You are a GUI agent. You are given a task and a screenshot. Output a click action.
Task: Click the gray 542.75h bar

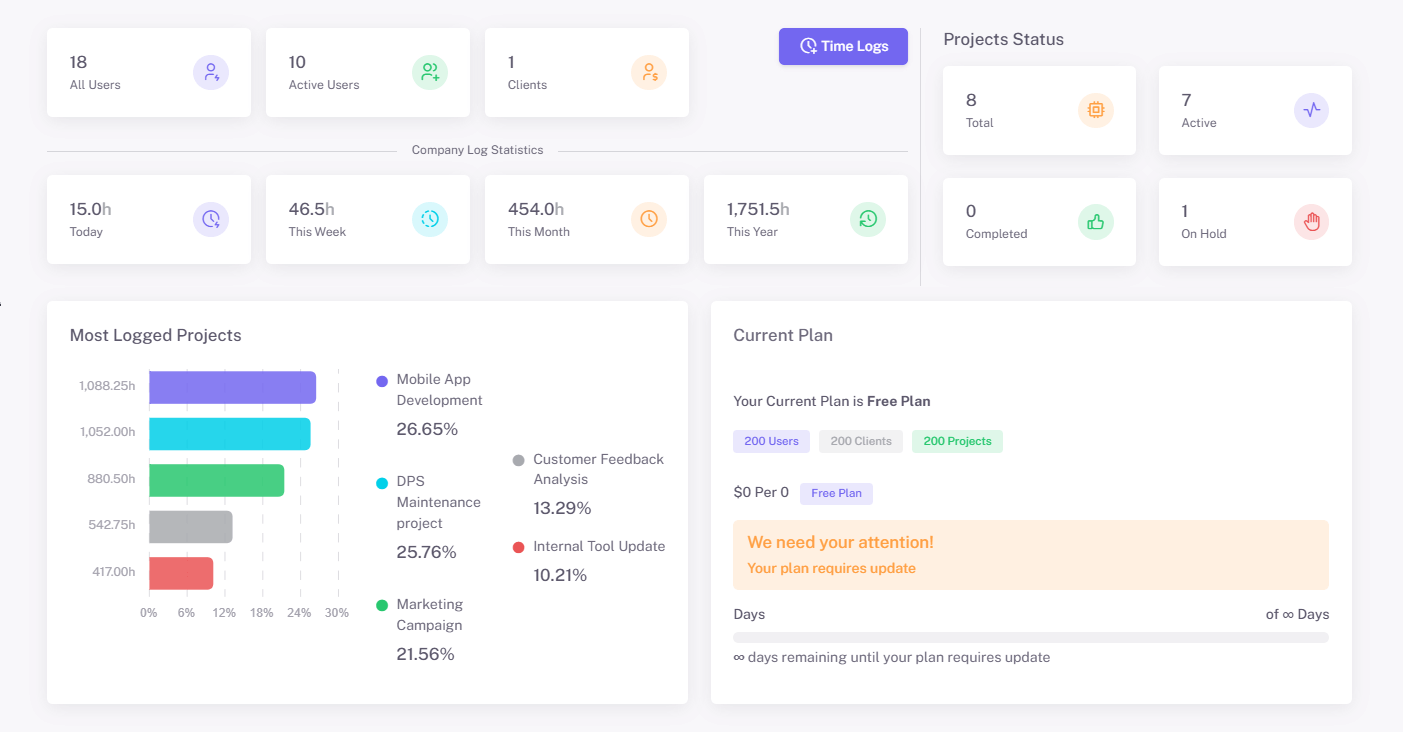tap(191, 527)
